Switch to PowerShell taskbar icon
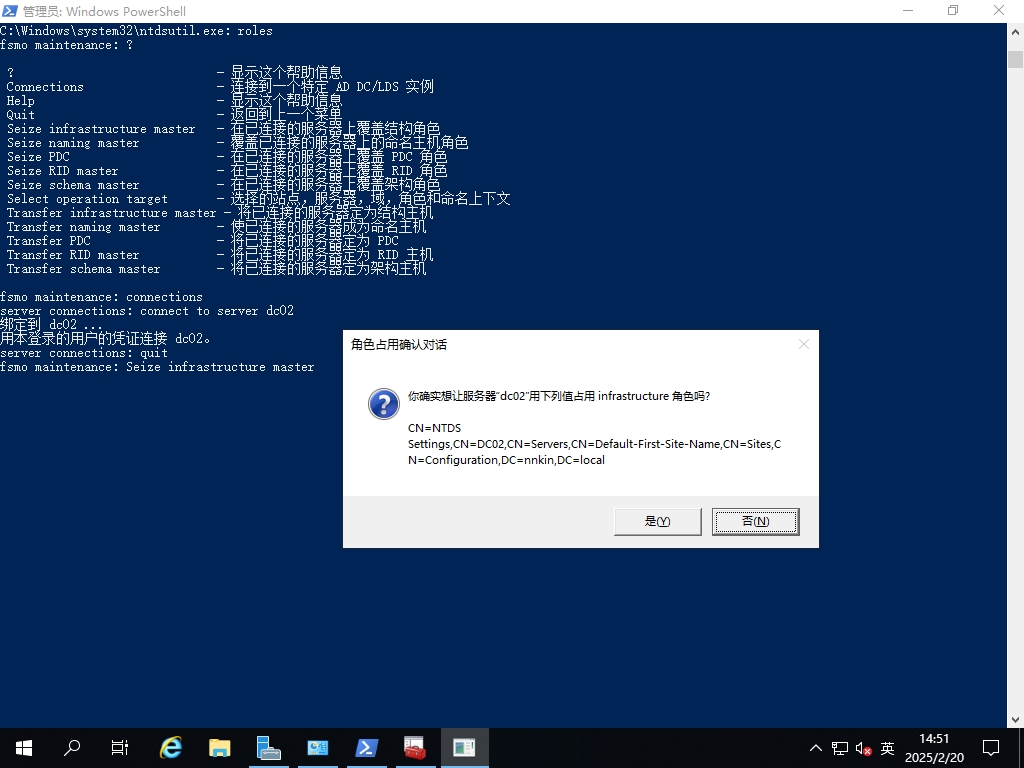1024x768 pixels. point(366,747)
